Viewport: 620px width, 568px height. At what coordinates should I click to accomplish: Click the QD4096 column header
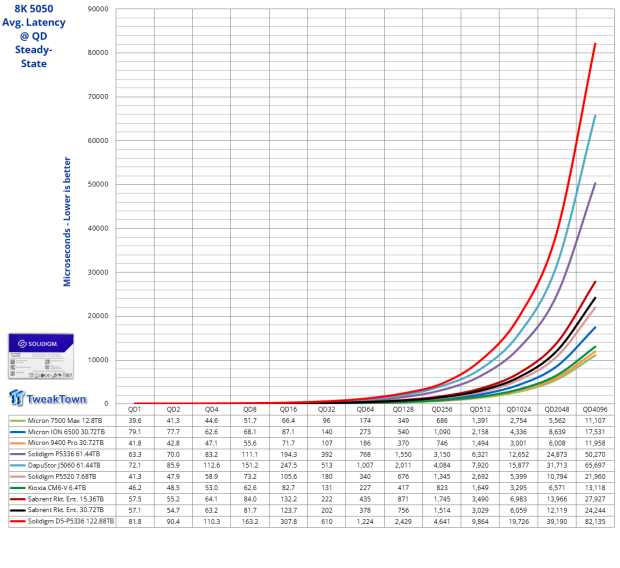click(x=595, y=409)
